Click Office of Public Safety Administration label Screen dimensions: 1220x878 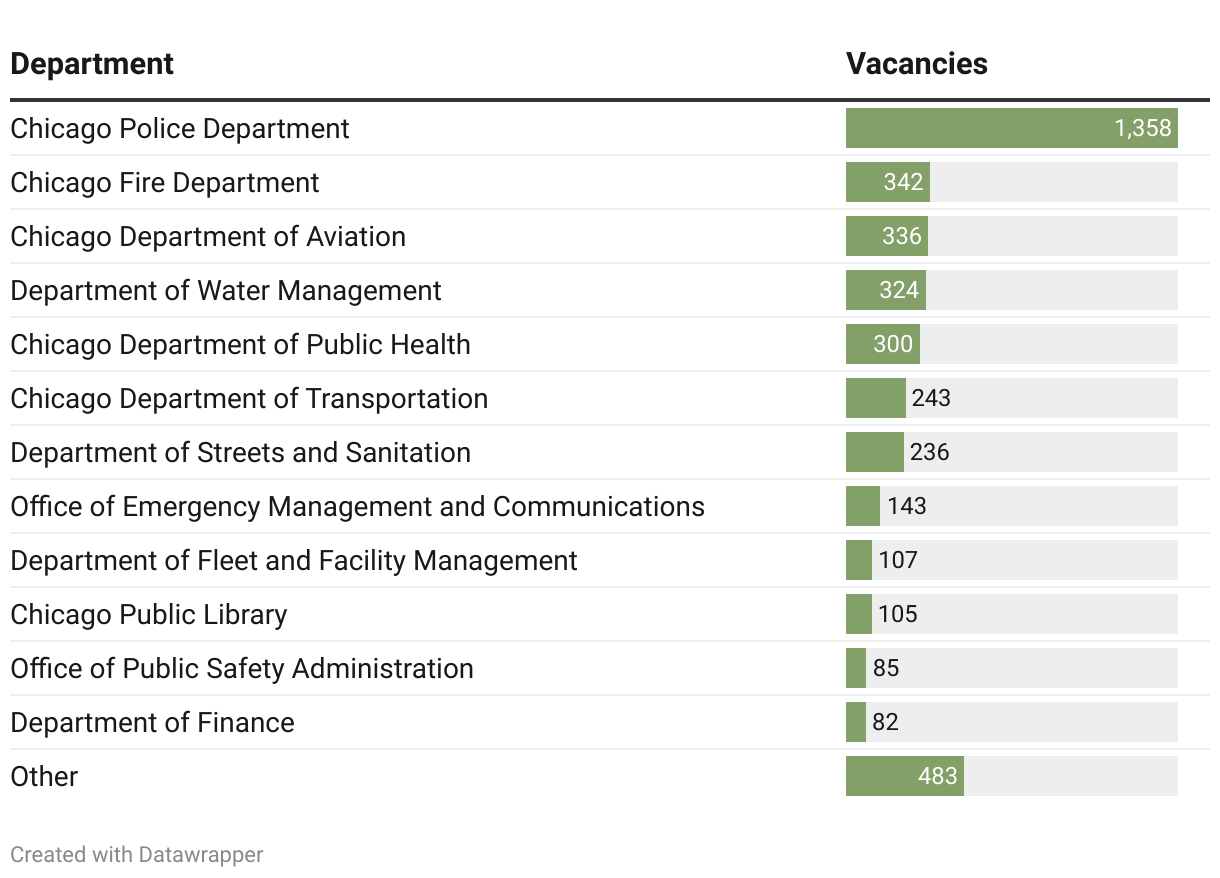pos(242,669)
